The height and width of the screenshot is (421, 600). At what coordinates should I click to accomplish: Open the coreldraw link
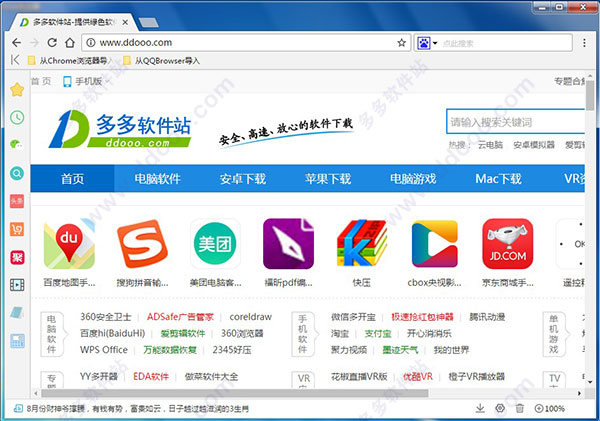coord(251,317)
